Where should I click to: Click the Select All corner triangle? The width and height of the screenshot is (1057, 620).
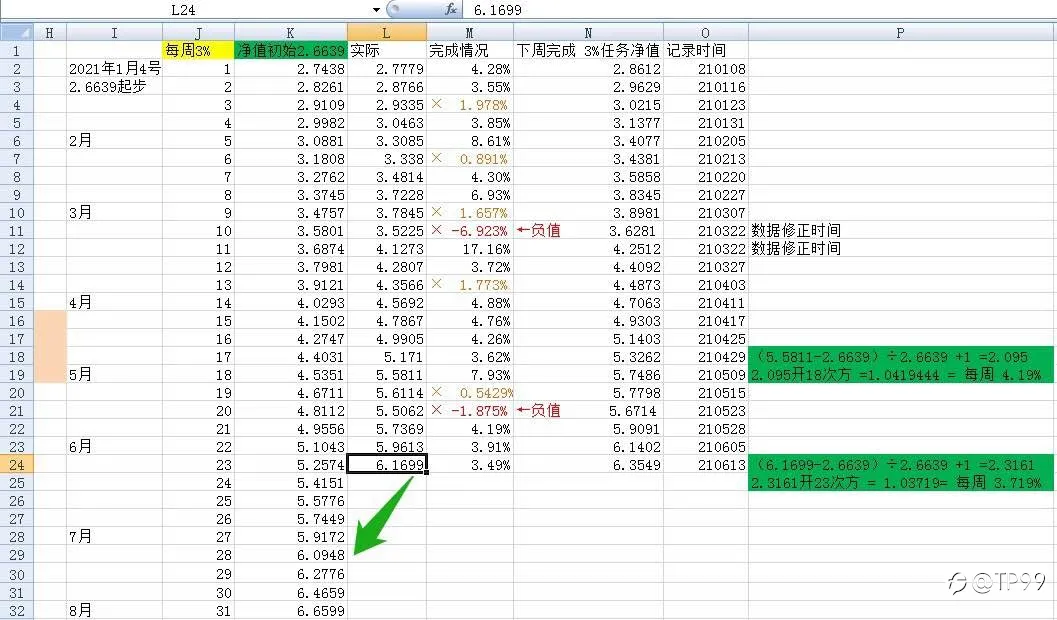tap(17, 32)
